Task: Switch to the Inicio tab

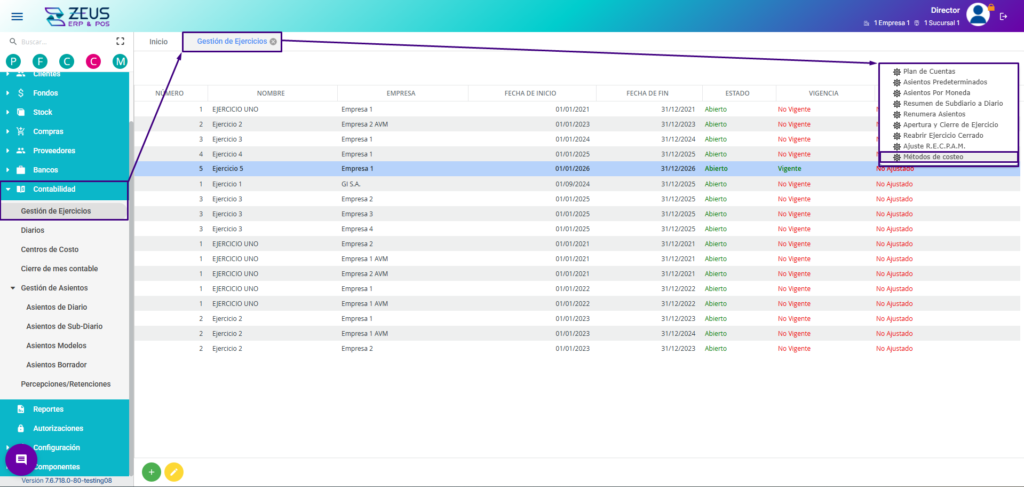Action: (158, 41)
